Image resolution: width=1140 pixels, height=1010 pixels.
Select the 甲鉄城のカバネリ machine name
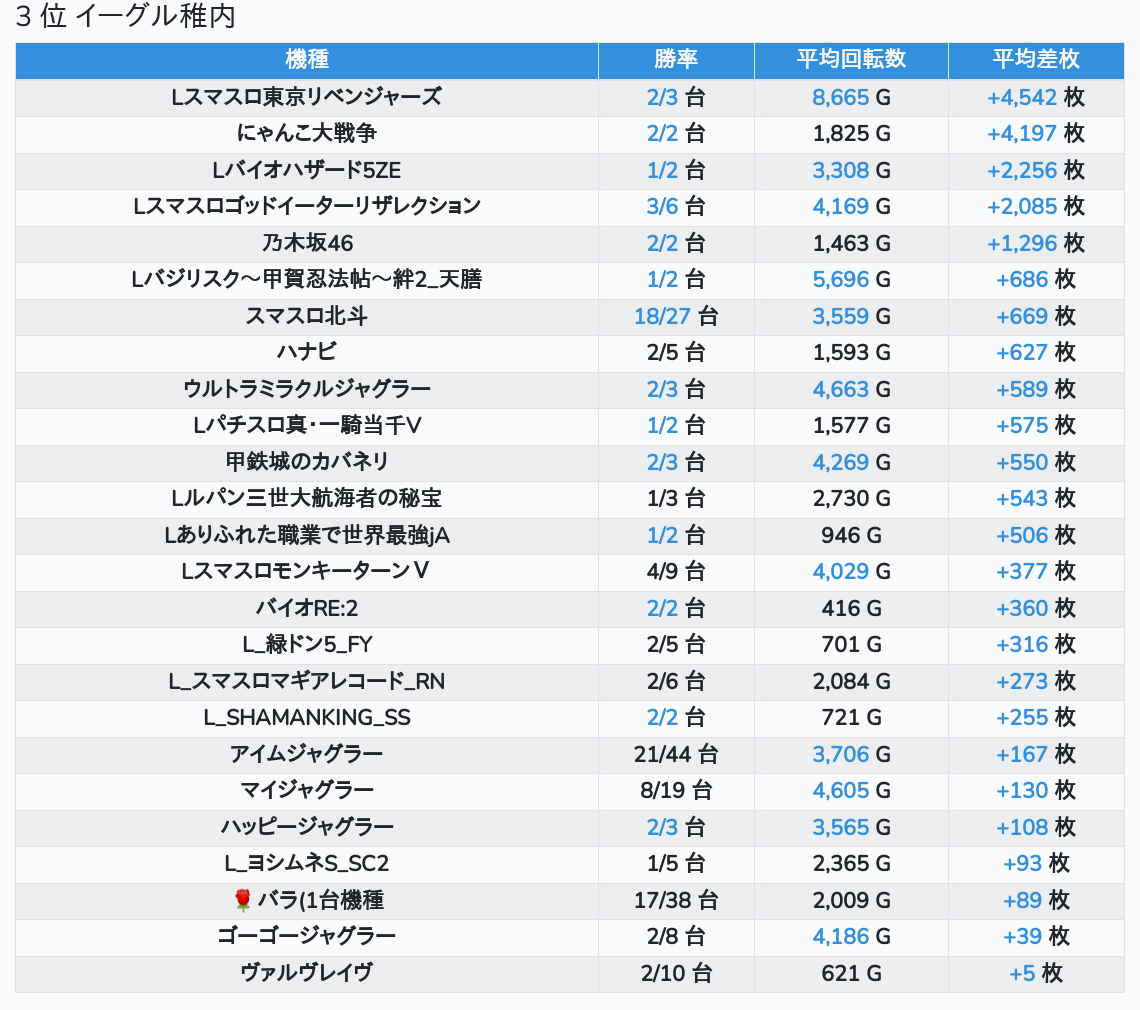[307, 462]
